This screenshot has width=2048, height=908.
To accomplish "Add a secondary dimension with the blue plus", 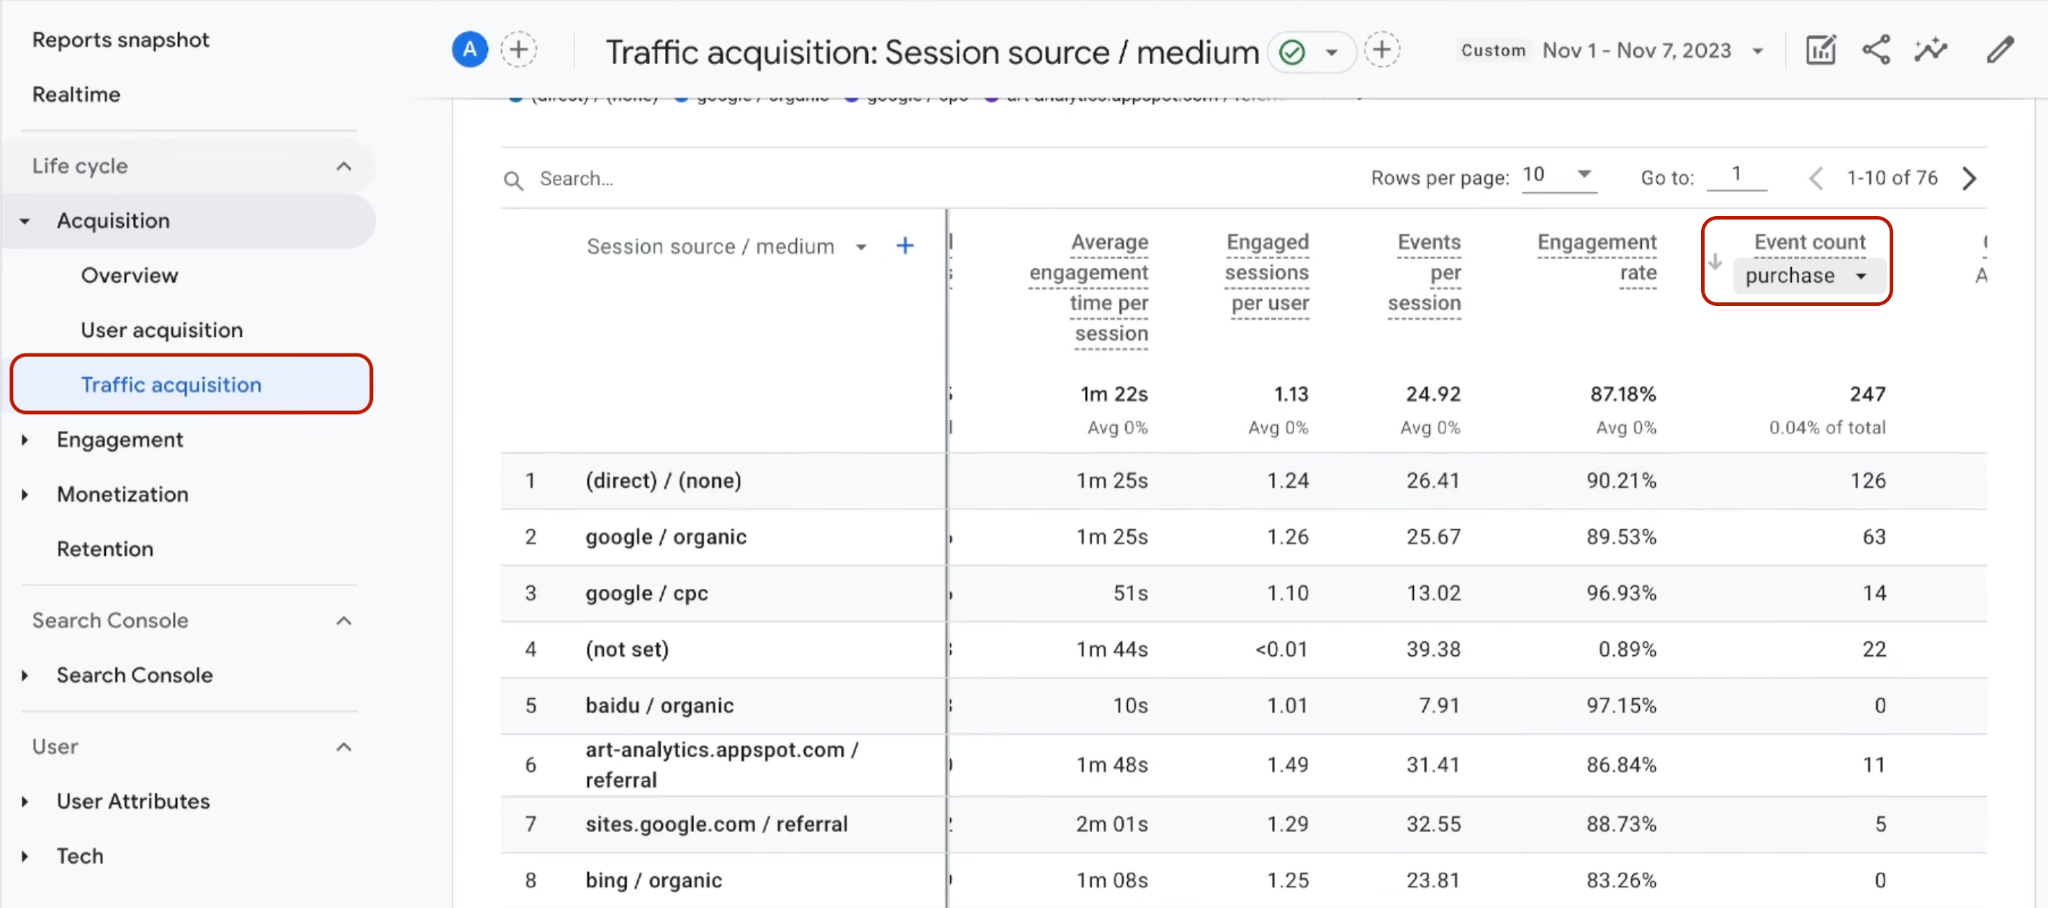I will [x=905, y=246].
